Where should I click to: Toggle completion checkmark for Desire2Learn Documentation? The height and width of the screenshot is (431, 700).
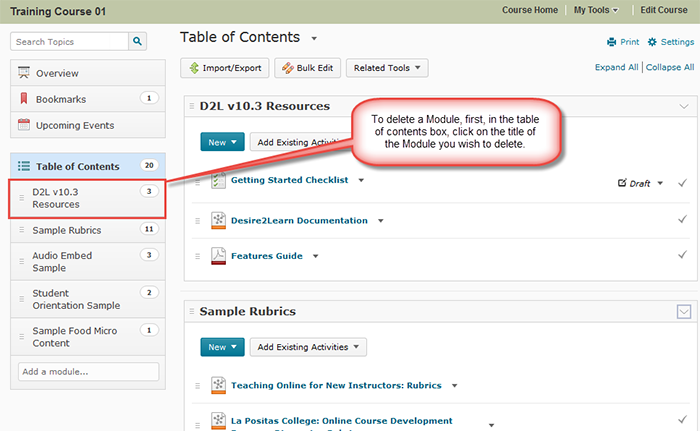point(682,220)
